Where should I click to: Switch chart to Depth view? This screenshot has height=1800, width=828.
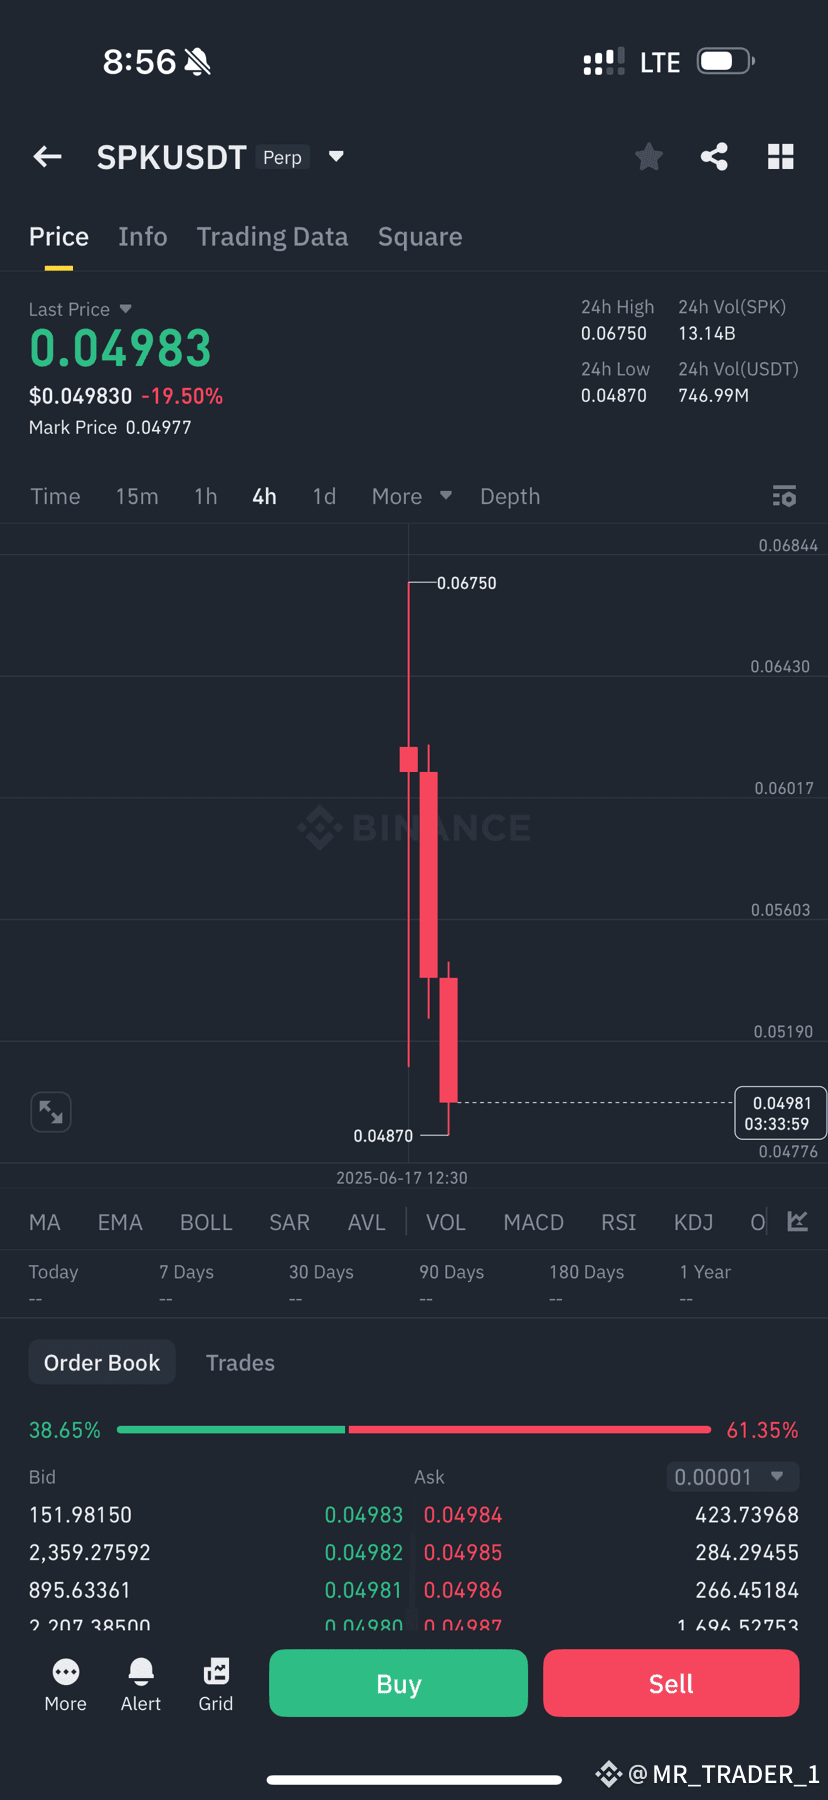pyautogui.click(x=510, y=496)
